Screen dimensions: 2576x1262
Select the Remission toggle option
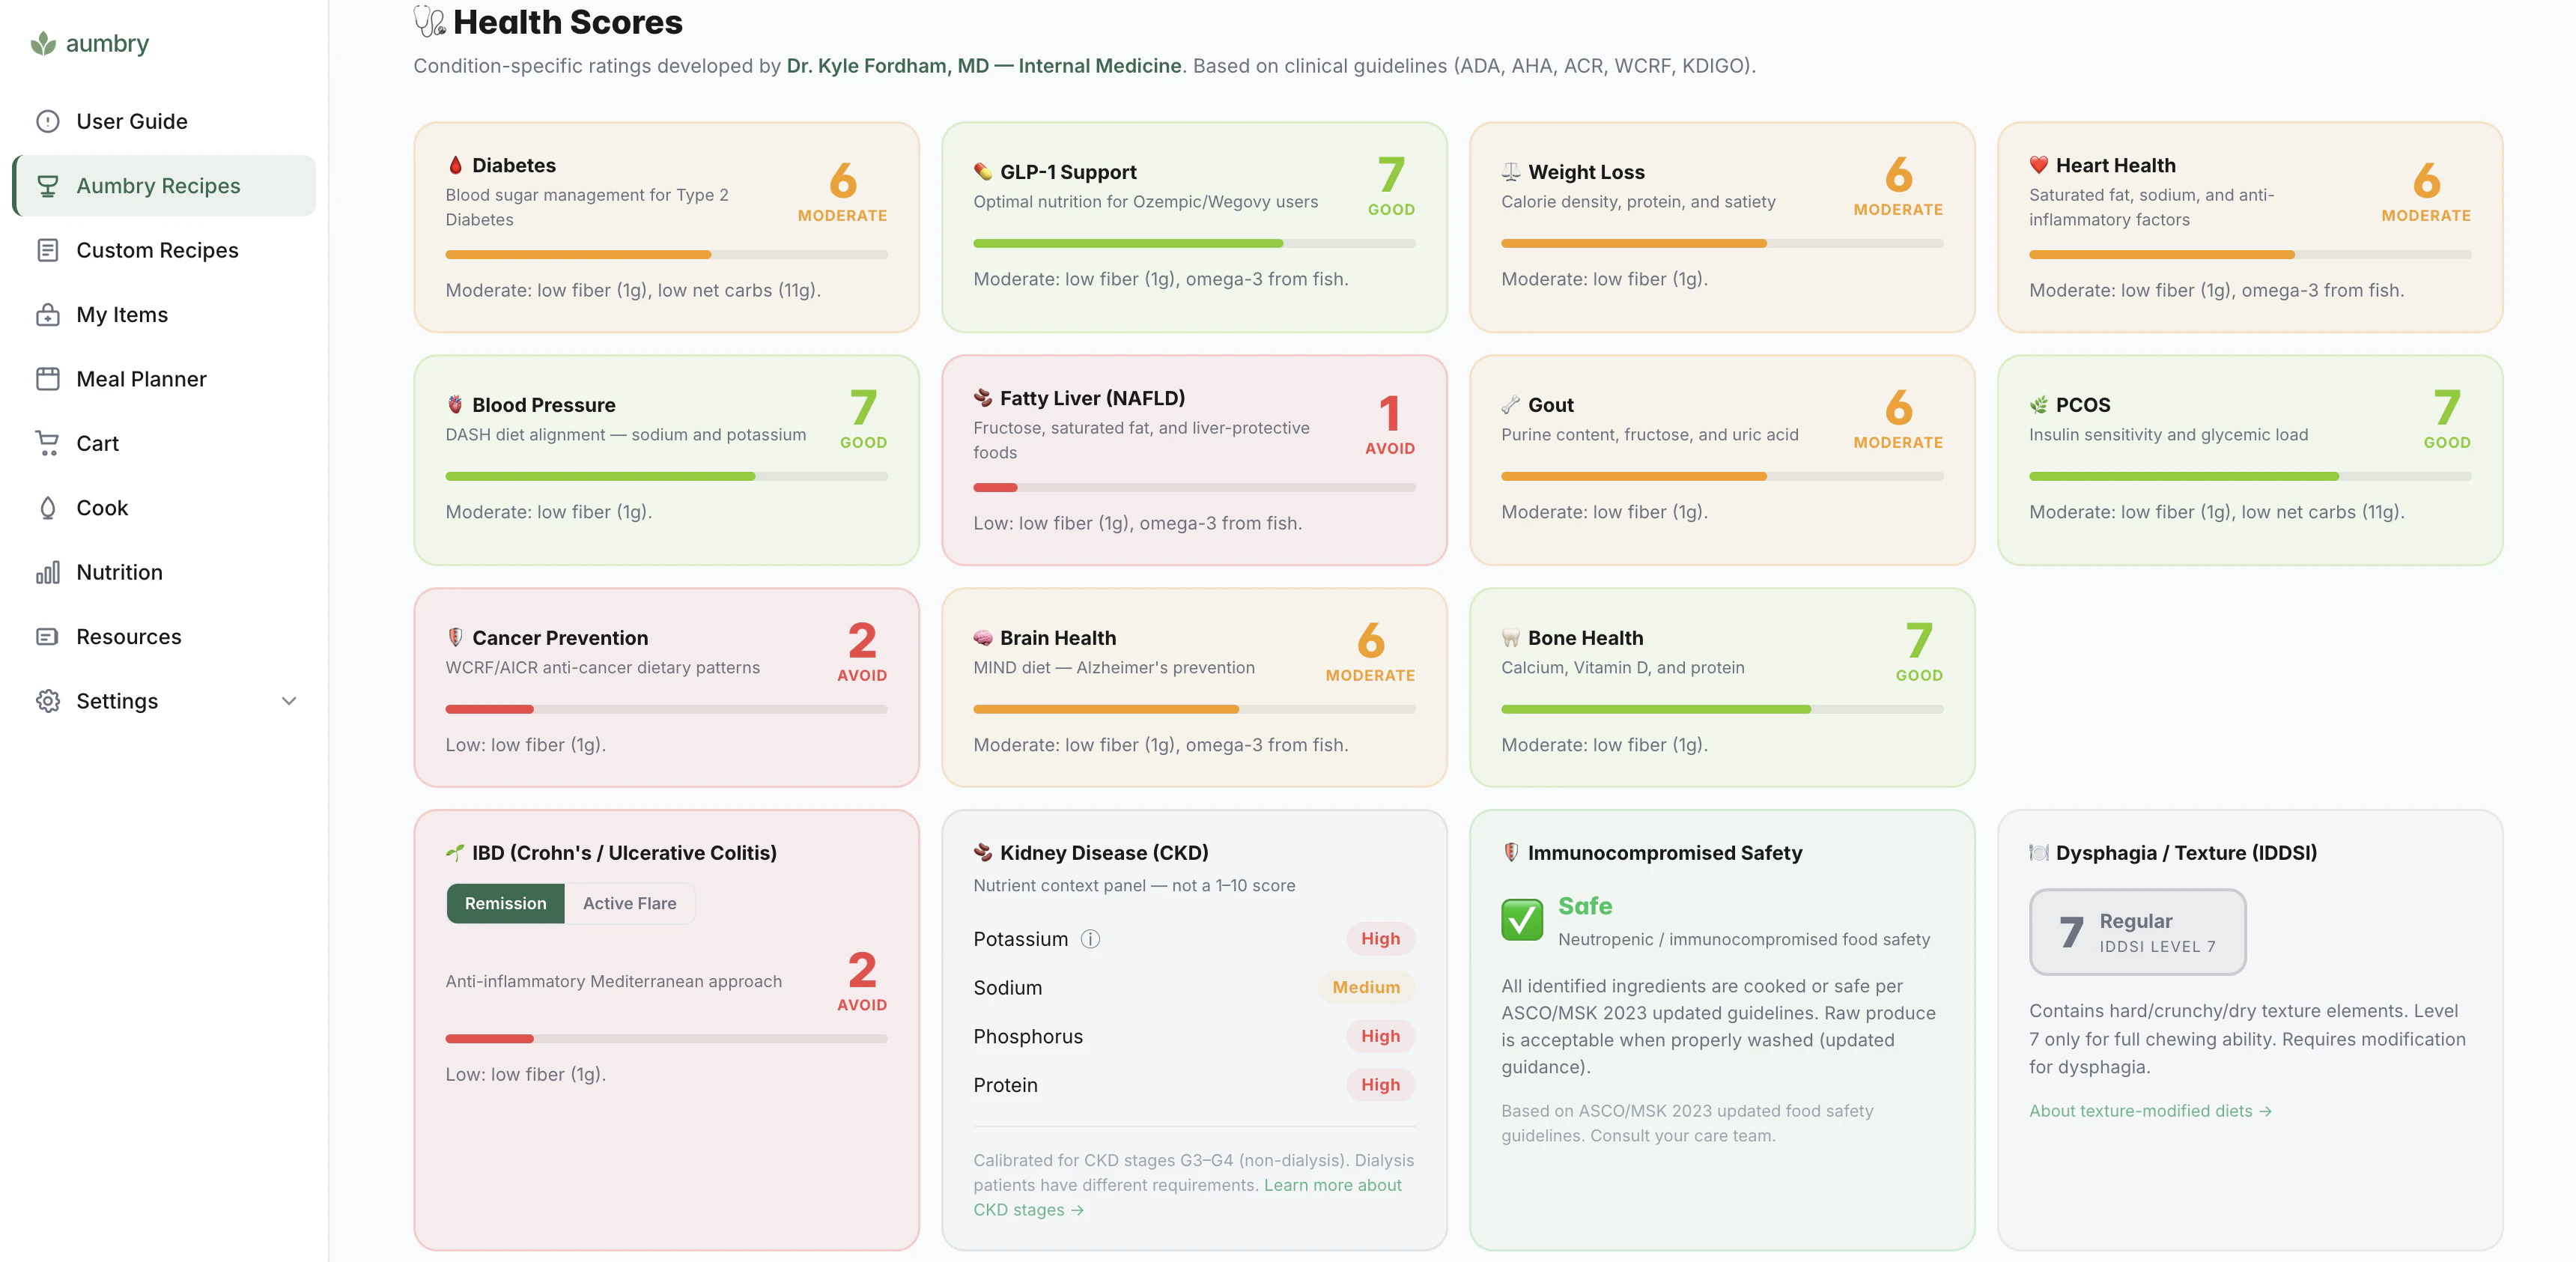505,903
